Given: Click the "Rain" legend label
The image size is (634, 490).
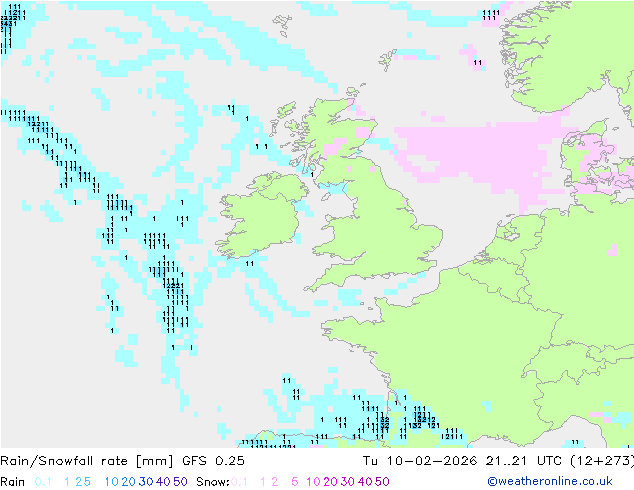Looking at the screenshot, I should click(13, 482).
